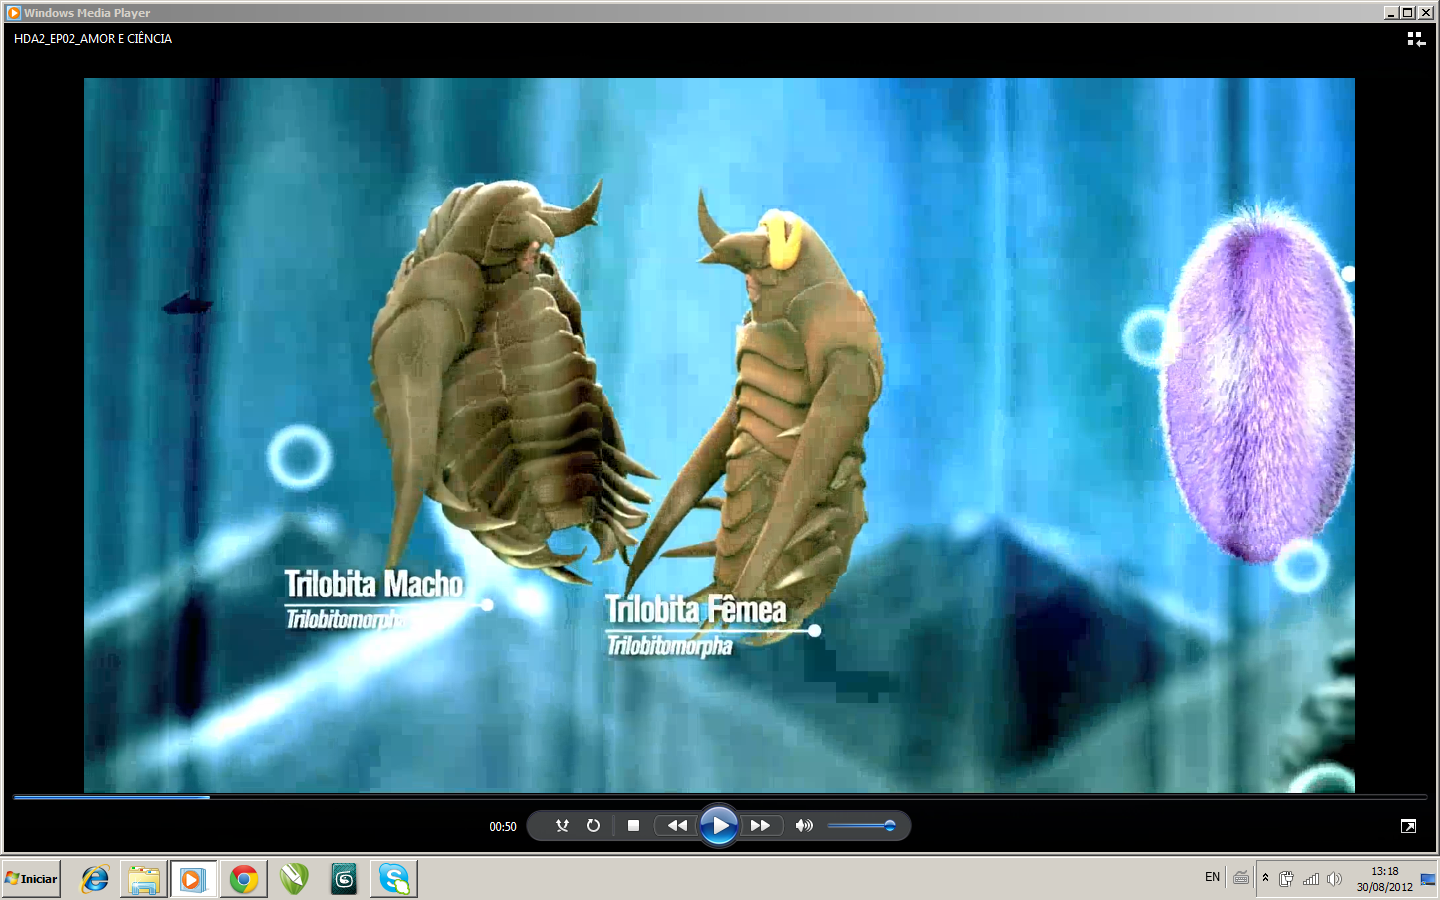This screenshot has width=1440, height=900.
Task: Toggle repeat mode
Action: coord(593,826)
